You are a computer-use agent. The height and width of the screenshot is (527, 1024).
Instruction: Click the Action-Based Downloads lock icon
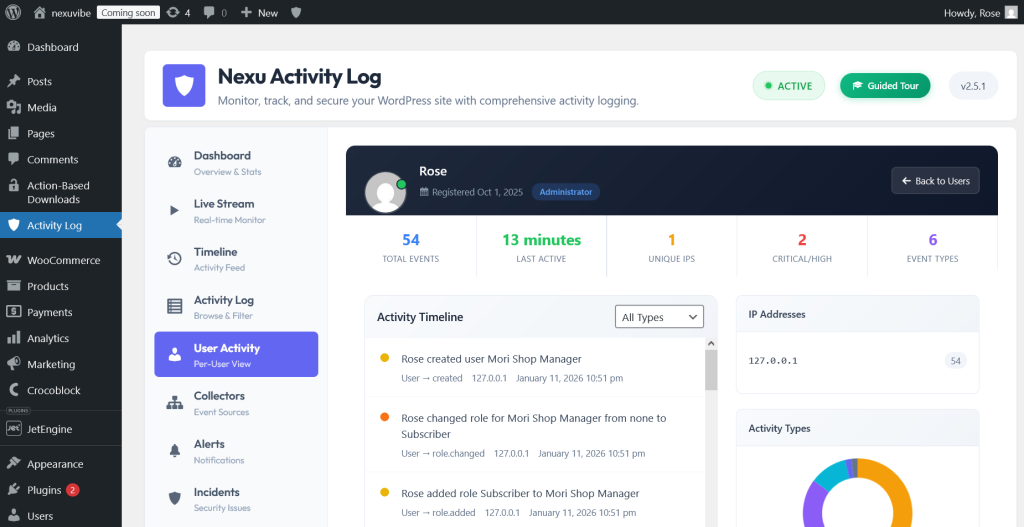(x=14, y=186)
